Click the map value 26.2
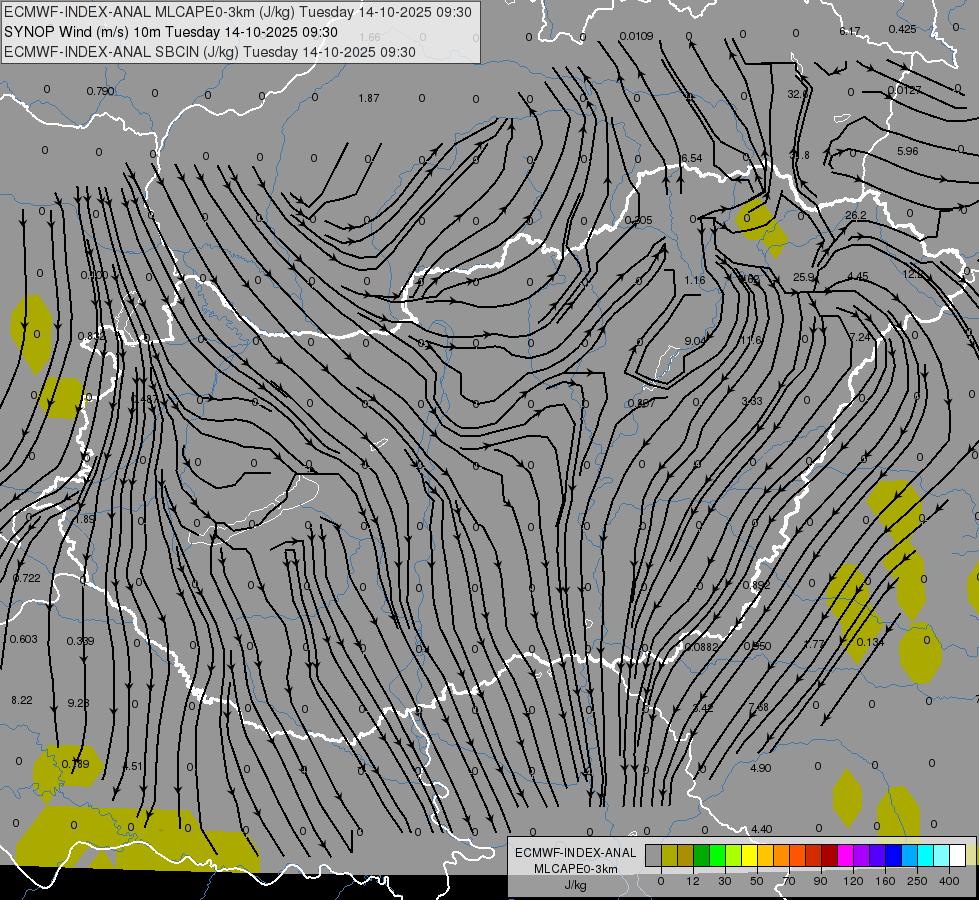This screenshot has width=979, height=900. coord(855,215)
